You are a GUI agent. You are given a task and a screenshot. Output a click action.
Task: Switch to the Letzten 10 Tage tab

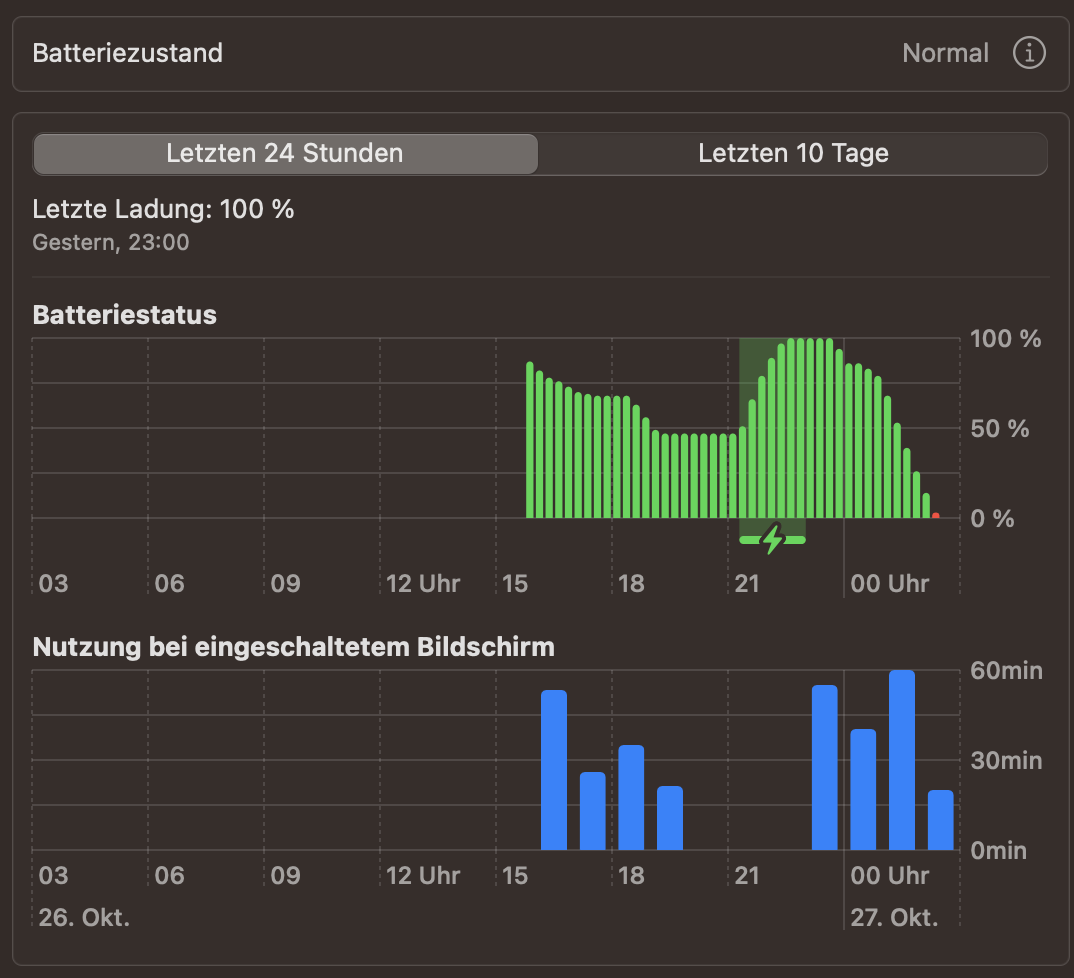(793, 154)
